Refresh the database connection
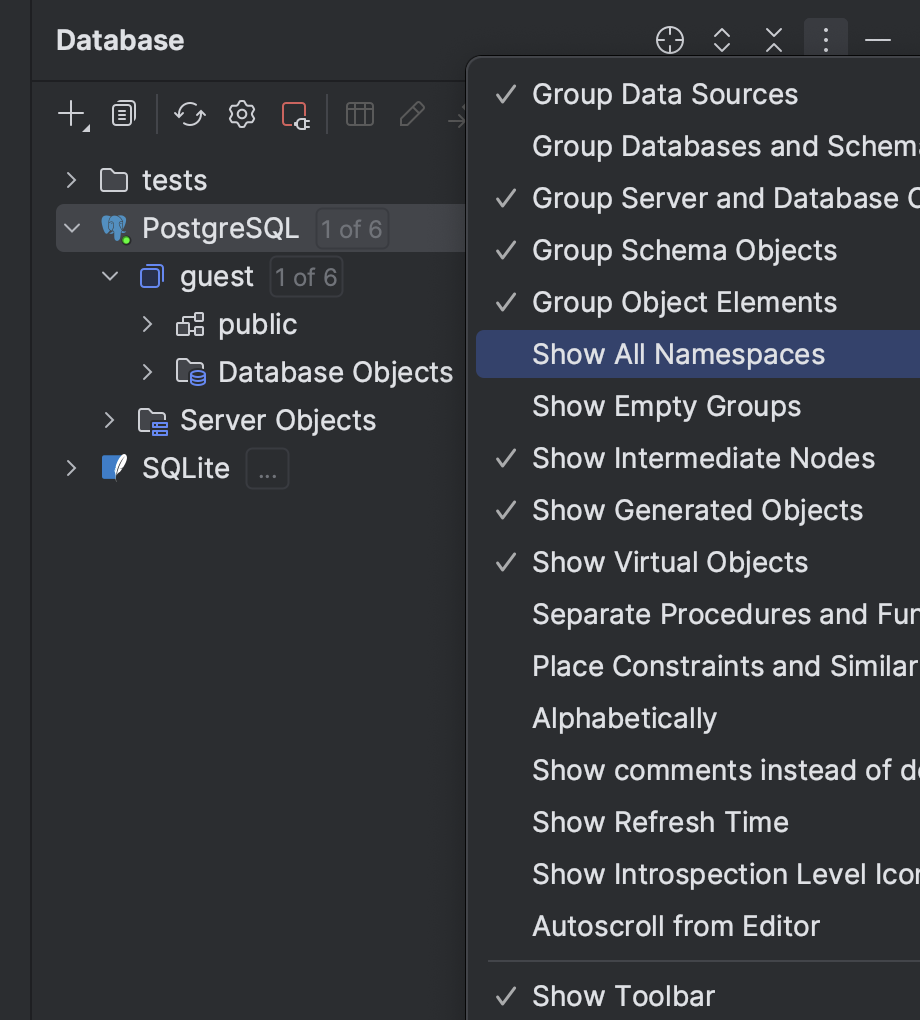Viewport: 920px width, 1020px height. click(189, 113)
